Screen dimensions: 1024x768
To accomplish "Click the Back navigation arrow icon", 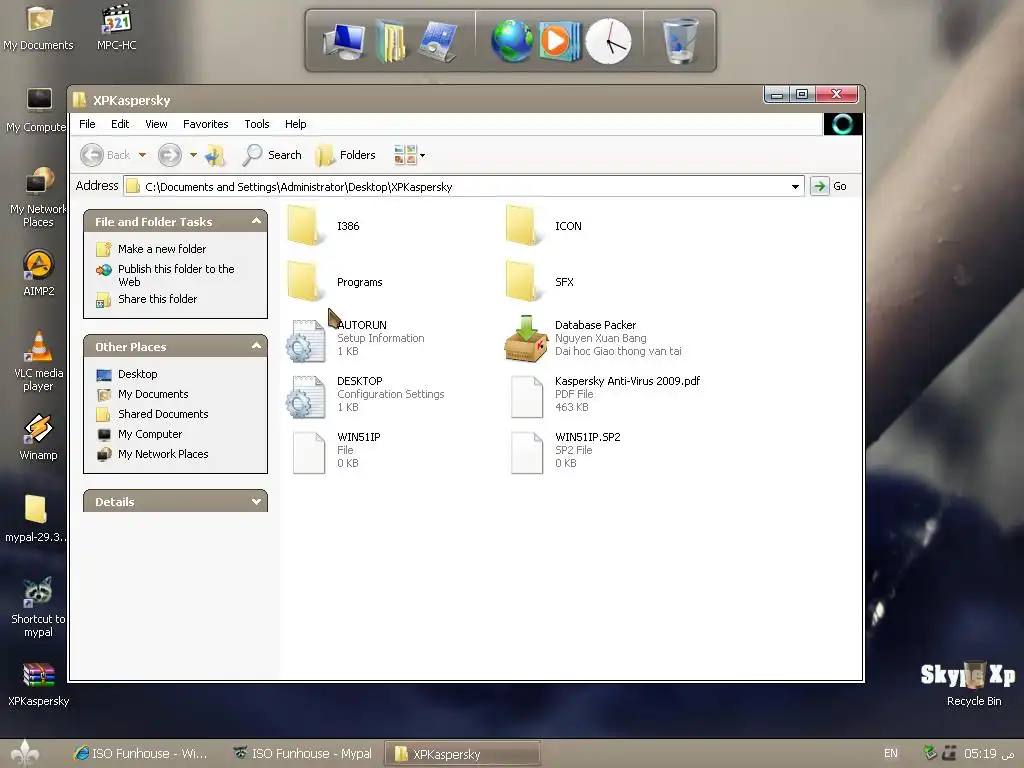I will 92,155.
